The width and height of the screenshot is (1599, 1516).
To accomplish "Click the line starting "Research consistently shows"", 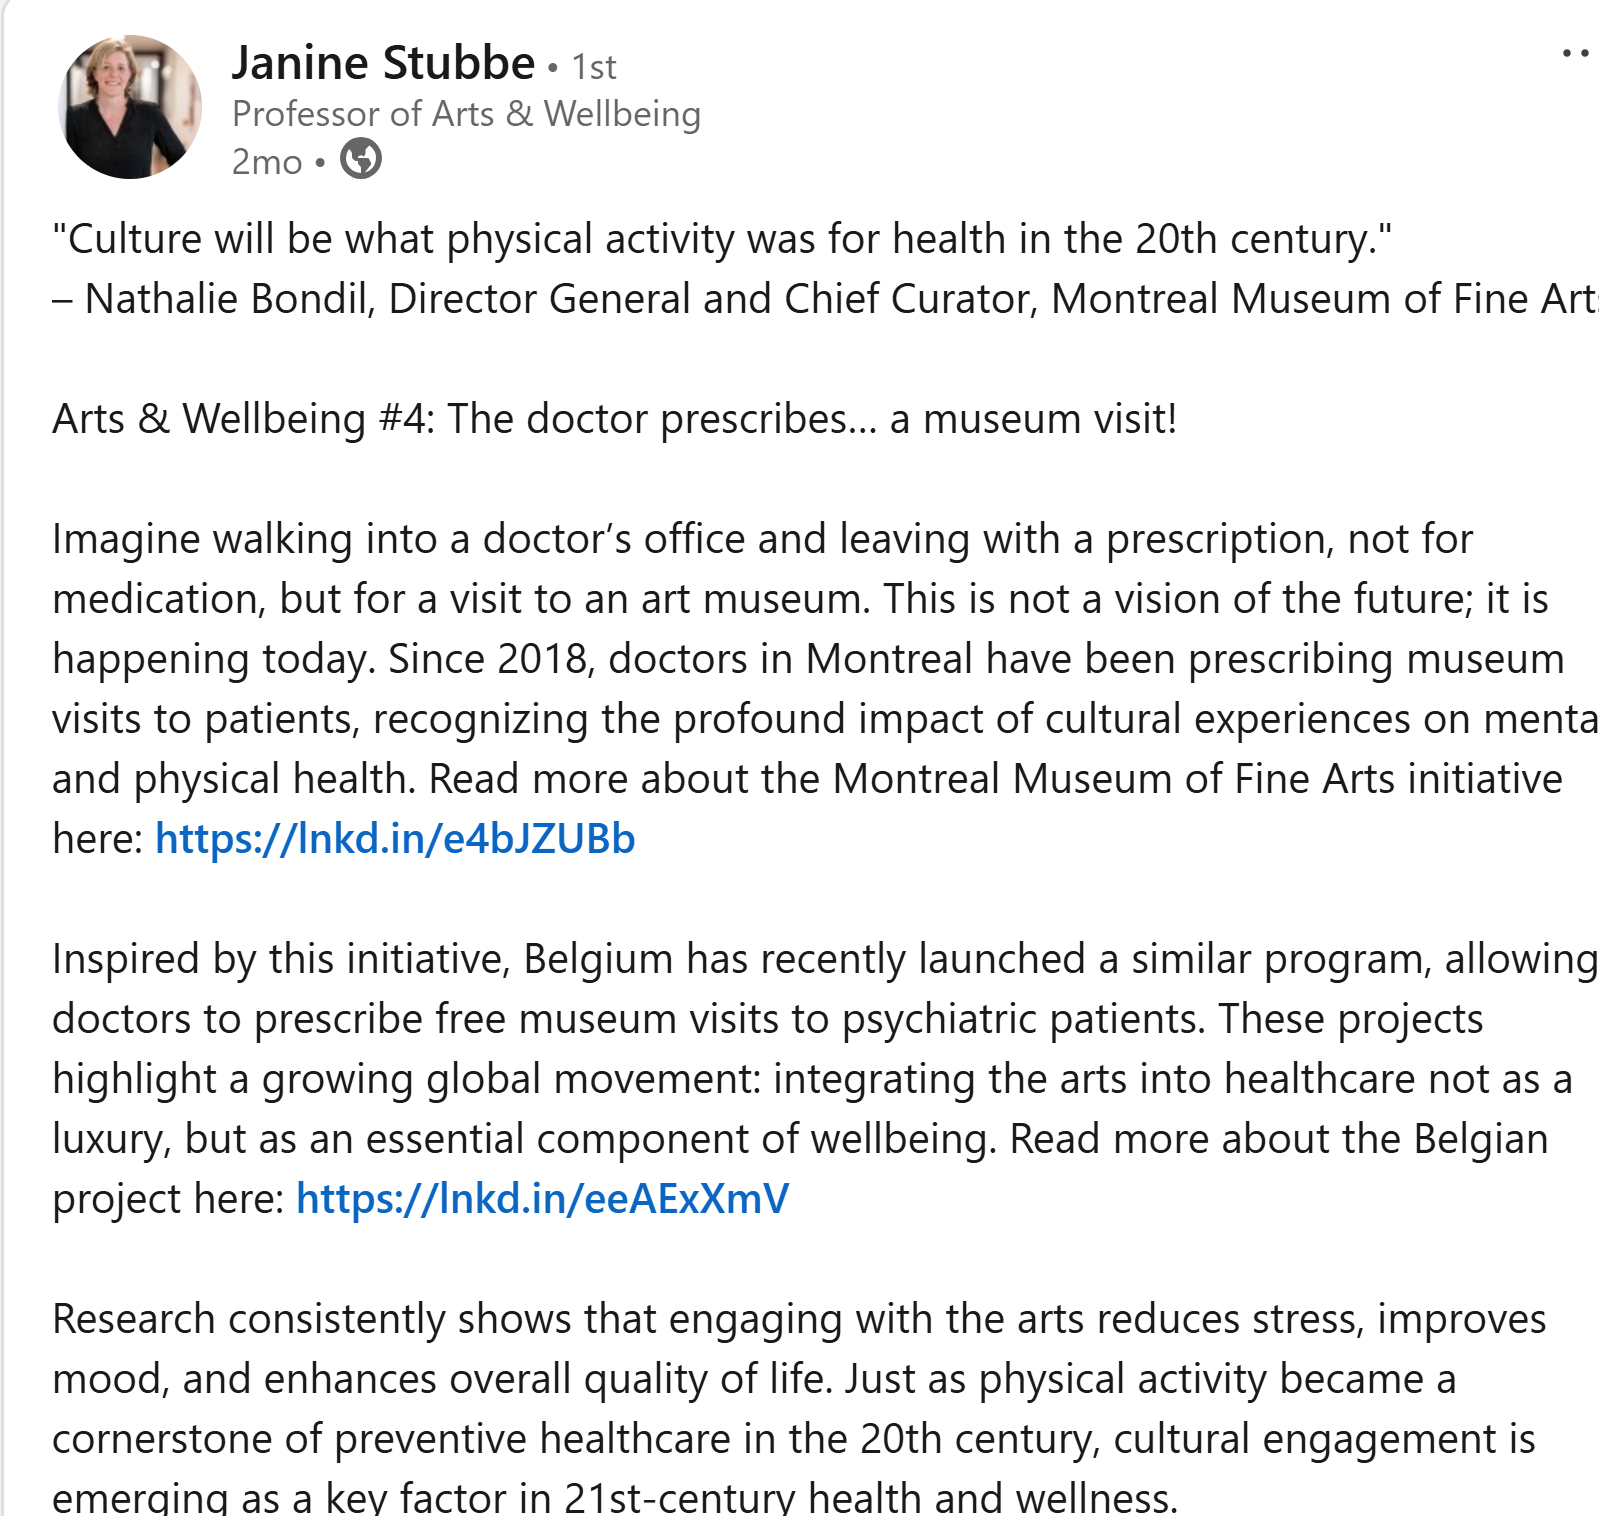I will (799, 1319).
